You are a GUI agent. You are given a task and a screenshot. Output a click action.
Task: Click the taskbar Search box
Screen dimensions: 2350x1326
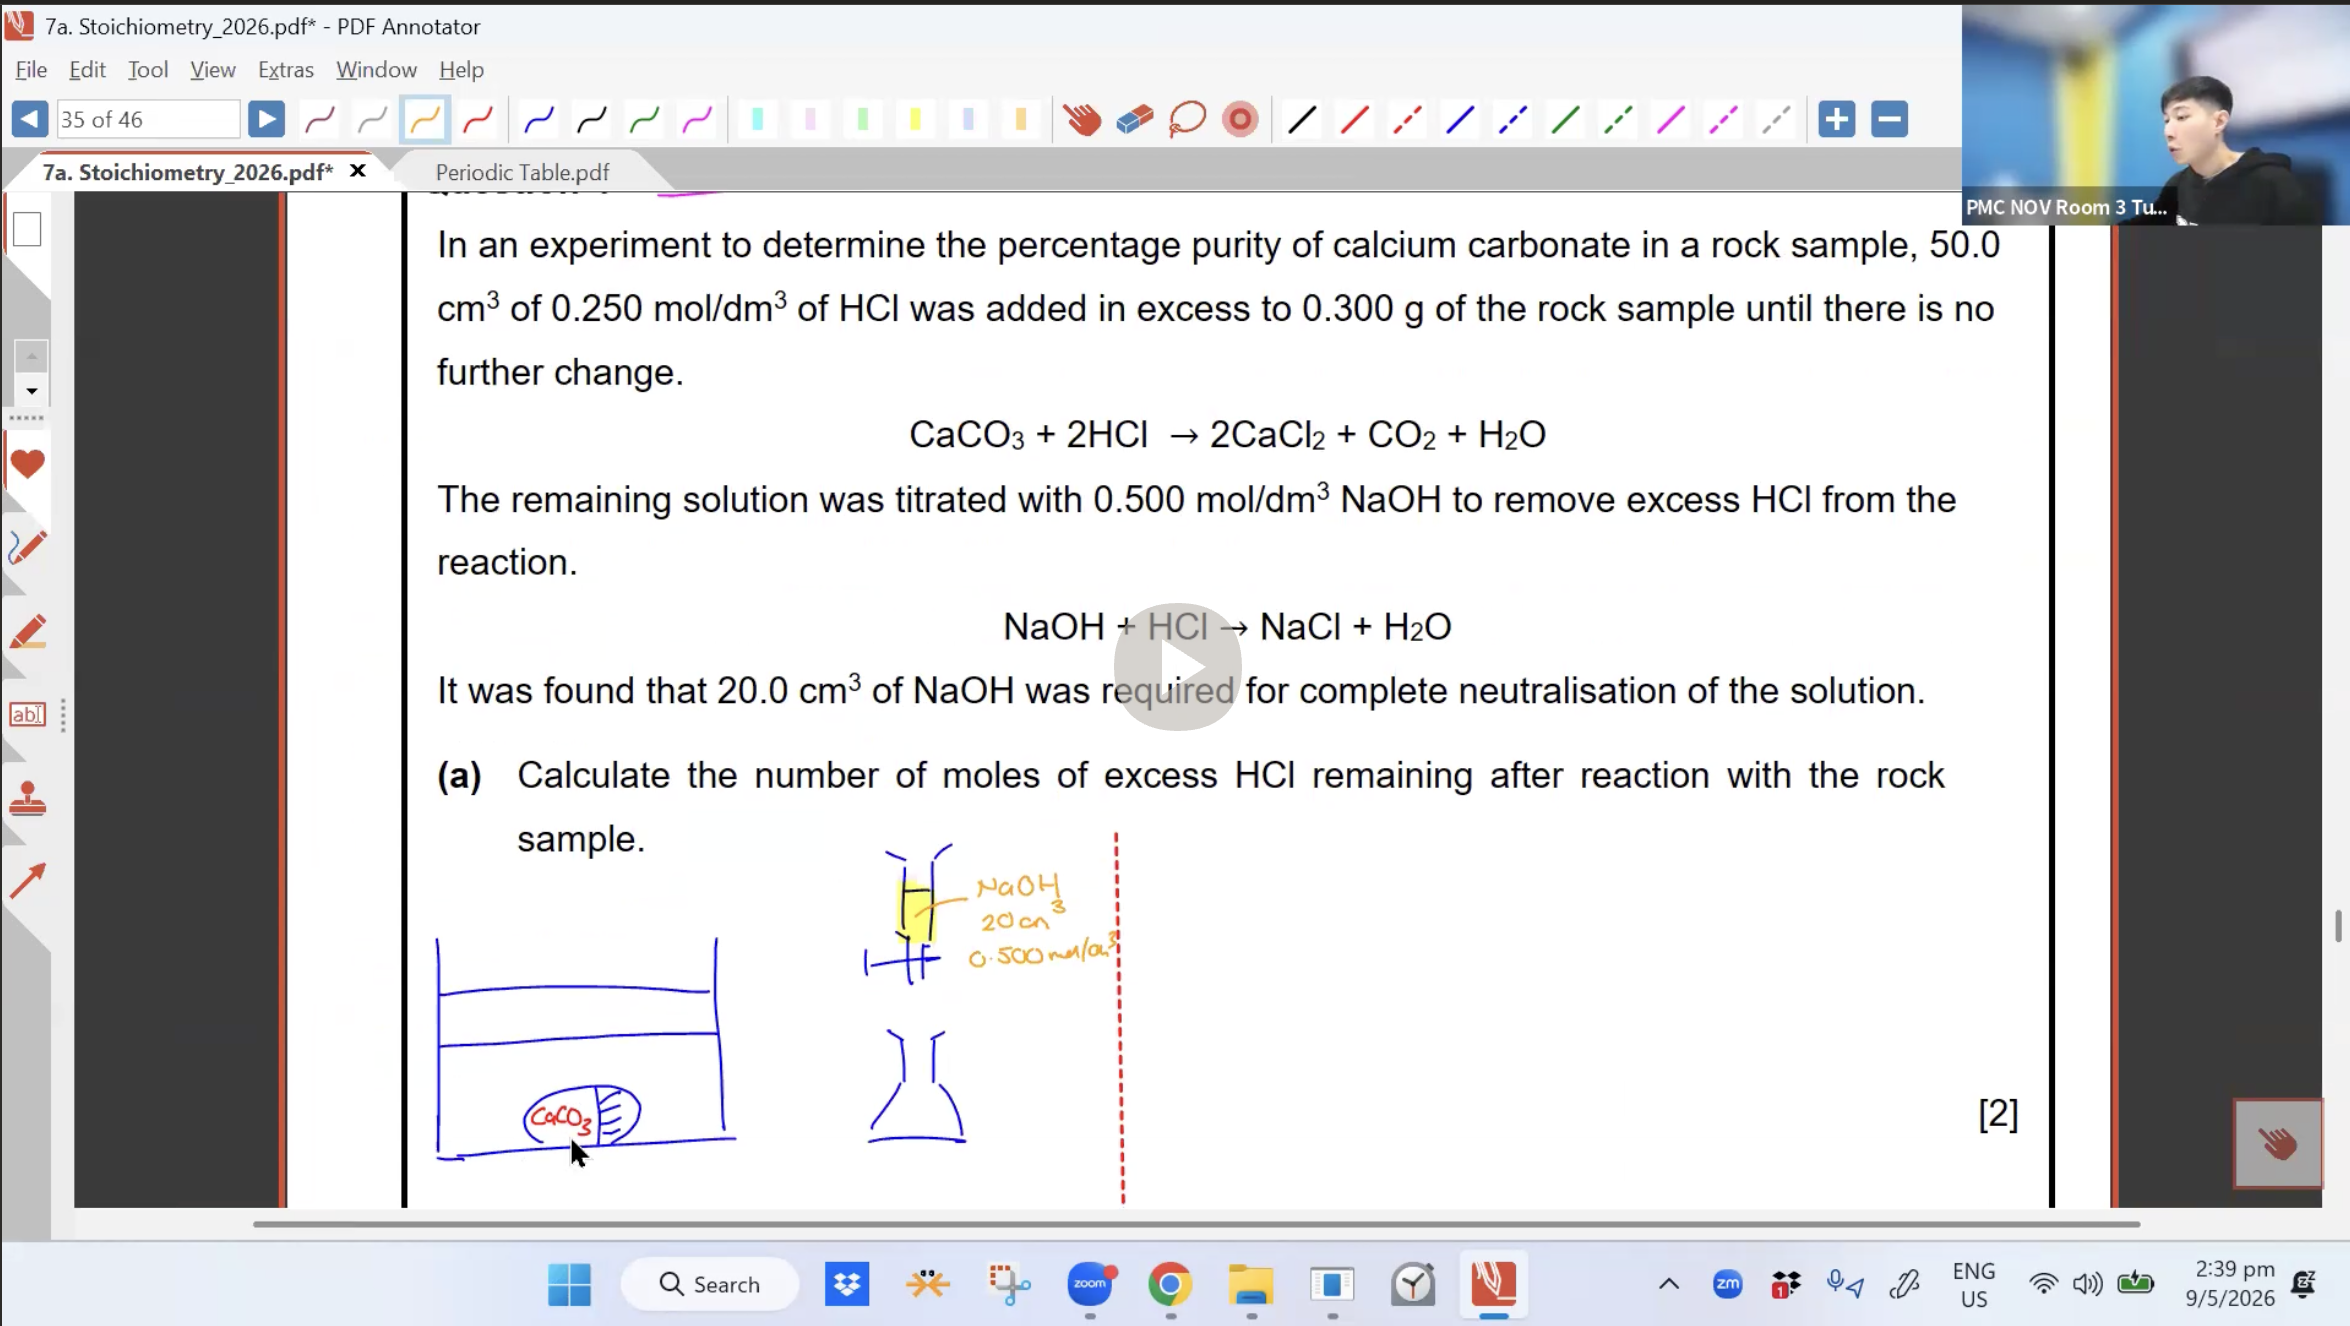(710, 1284)
